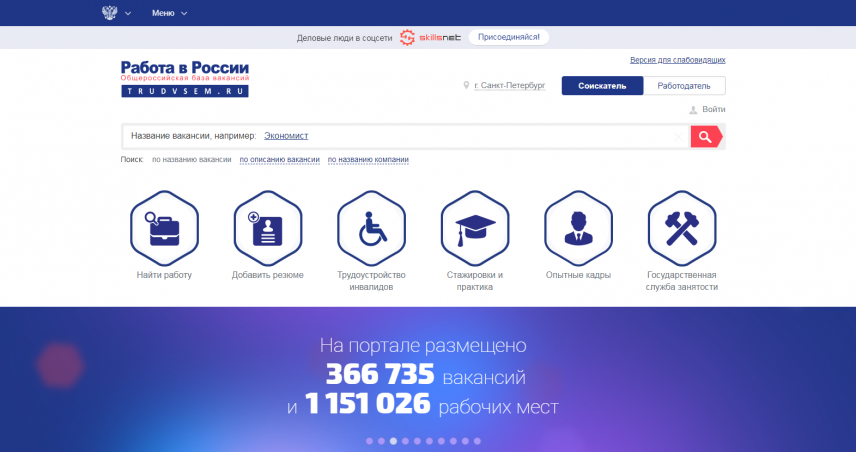Select search по названию компании
The height and width of the screenshot is (452, 856).
point(368,159)
